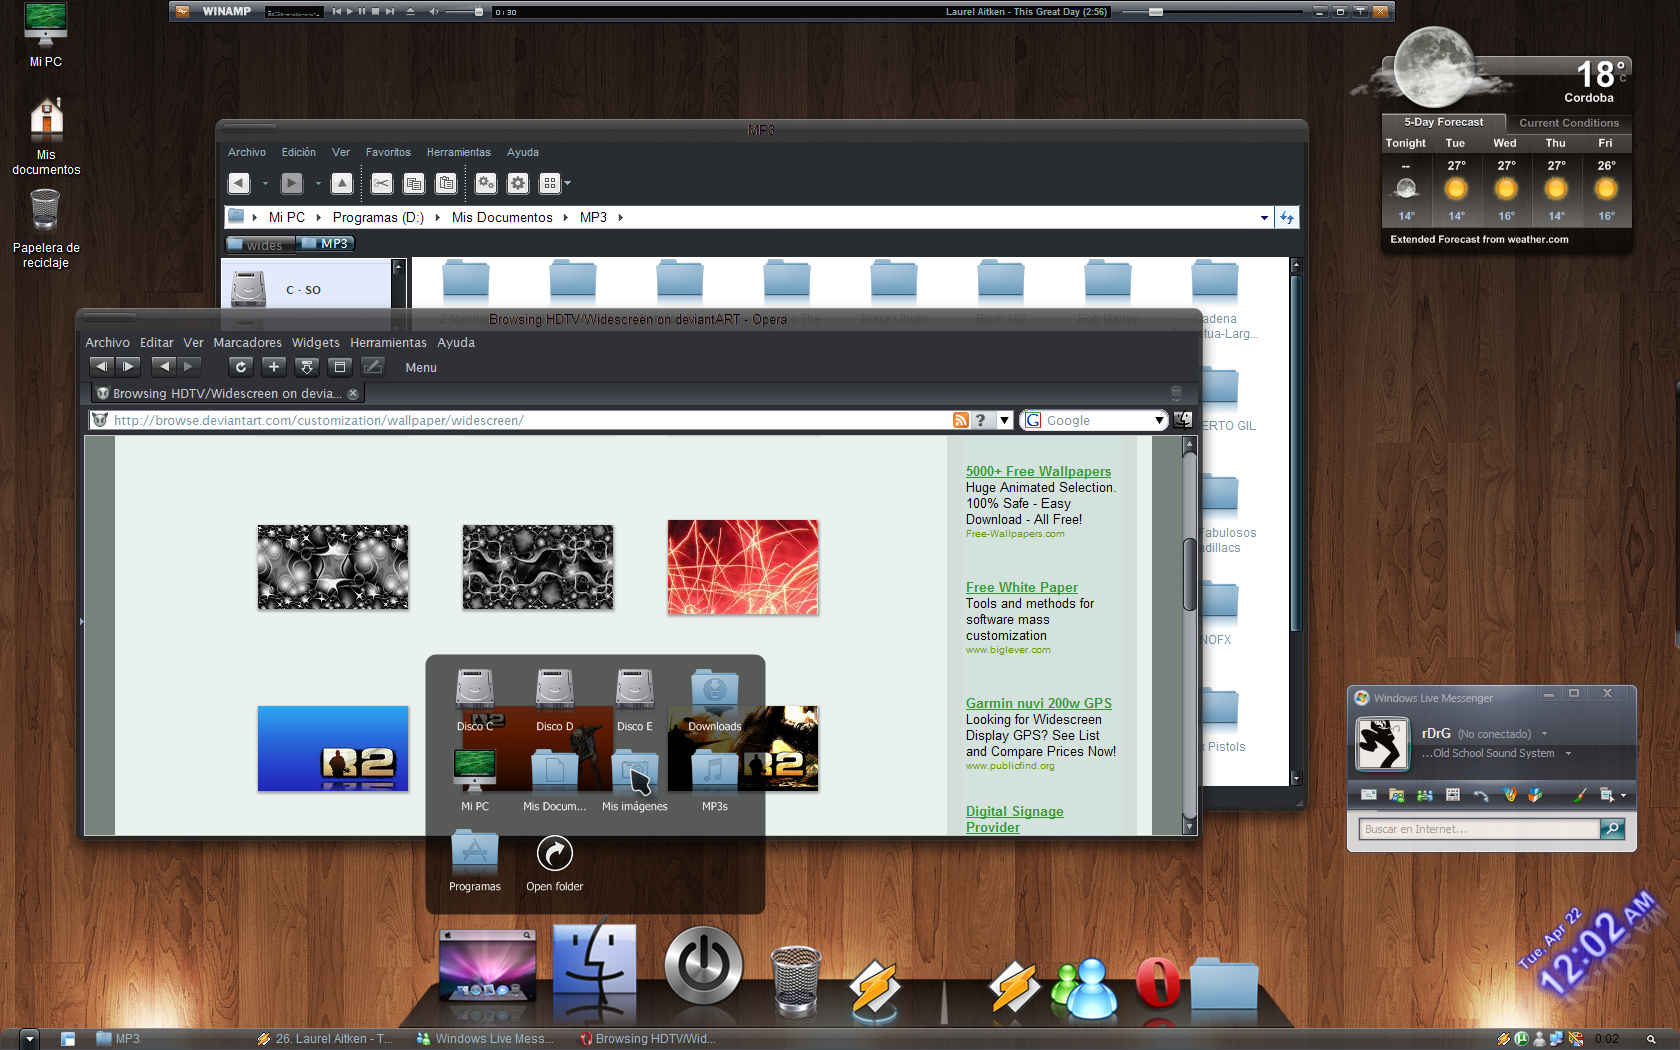Click the Winamp song seek bar

click(x=1212, y=11)
